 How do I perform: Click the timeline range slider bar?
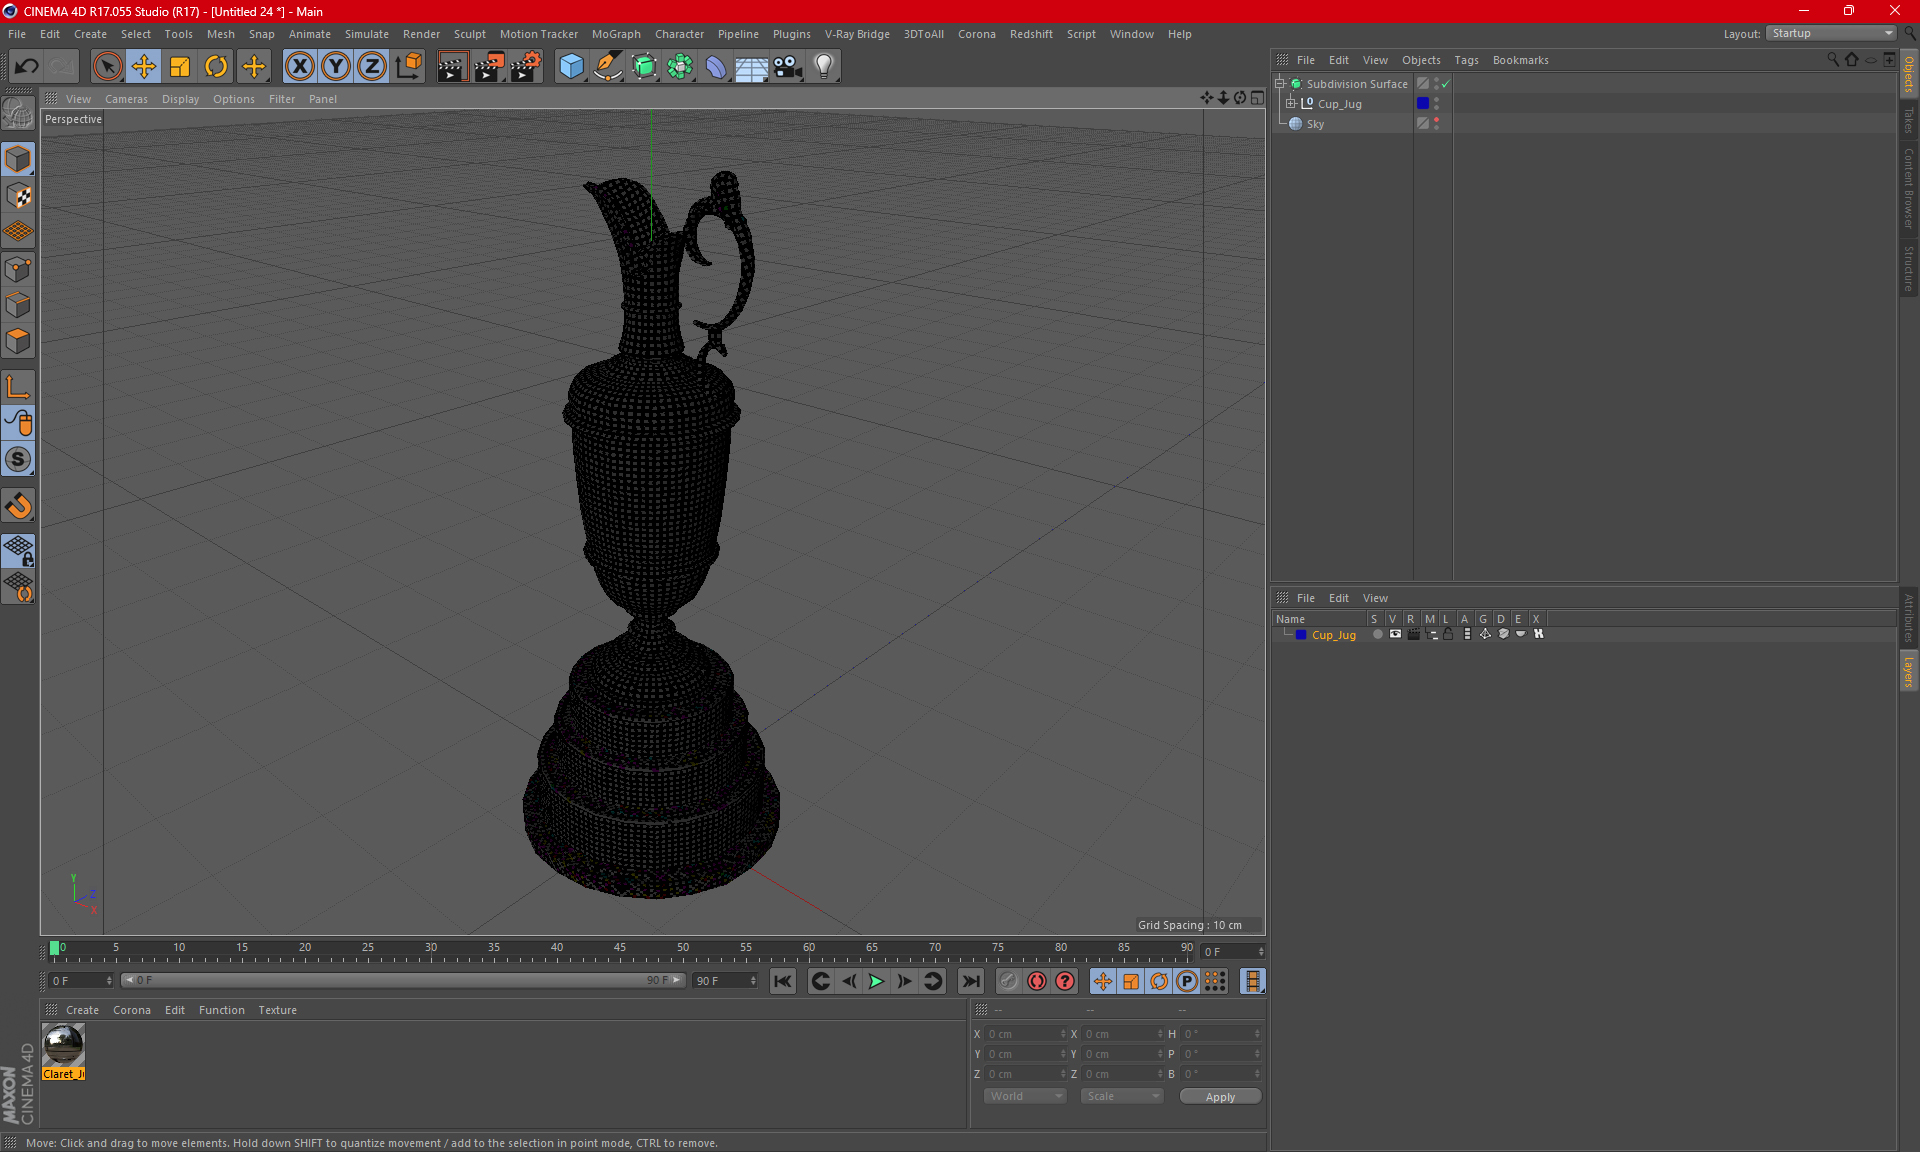point(403,981)
